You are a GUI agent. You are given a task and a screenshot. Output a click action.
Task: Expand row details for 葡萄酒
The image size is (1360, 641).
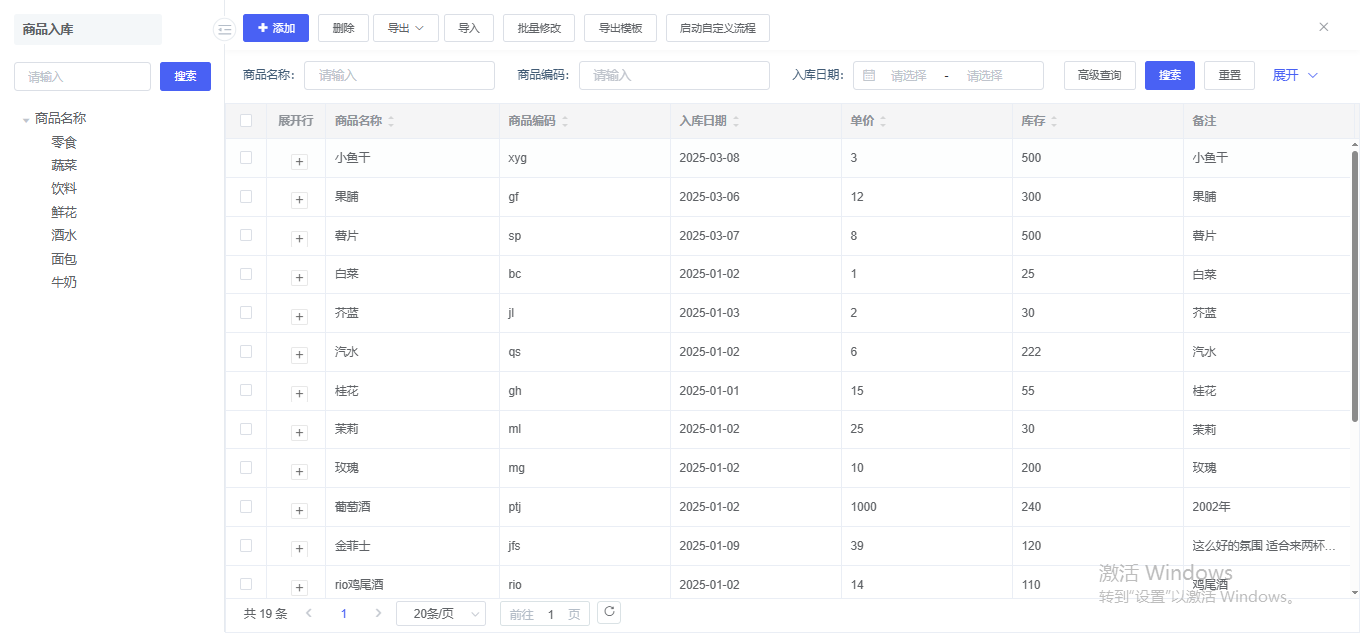[x=299, y=511]
